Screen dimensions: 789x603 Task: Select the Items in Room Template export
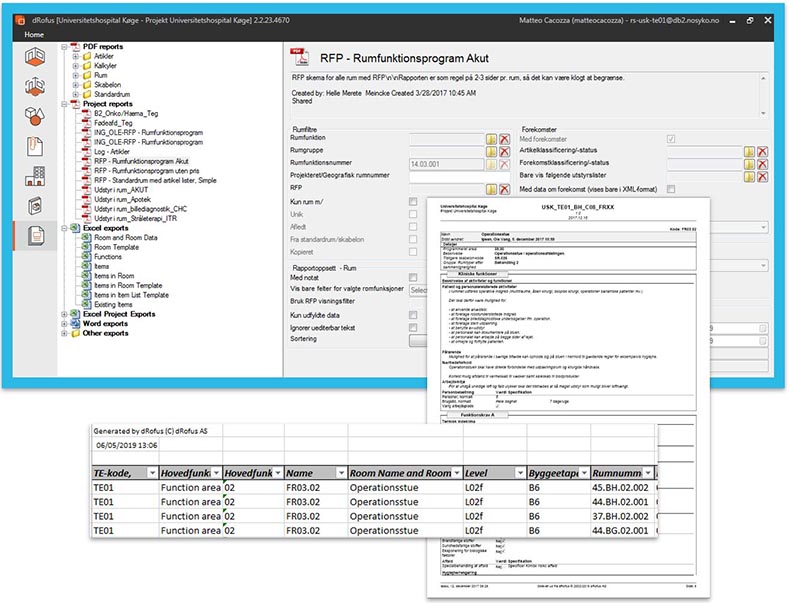pyautogui.click(x=128, y=285)
